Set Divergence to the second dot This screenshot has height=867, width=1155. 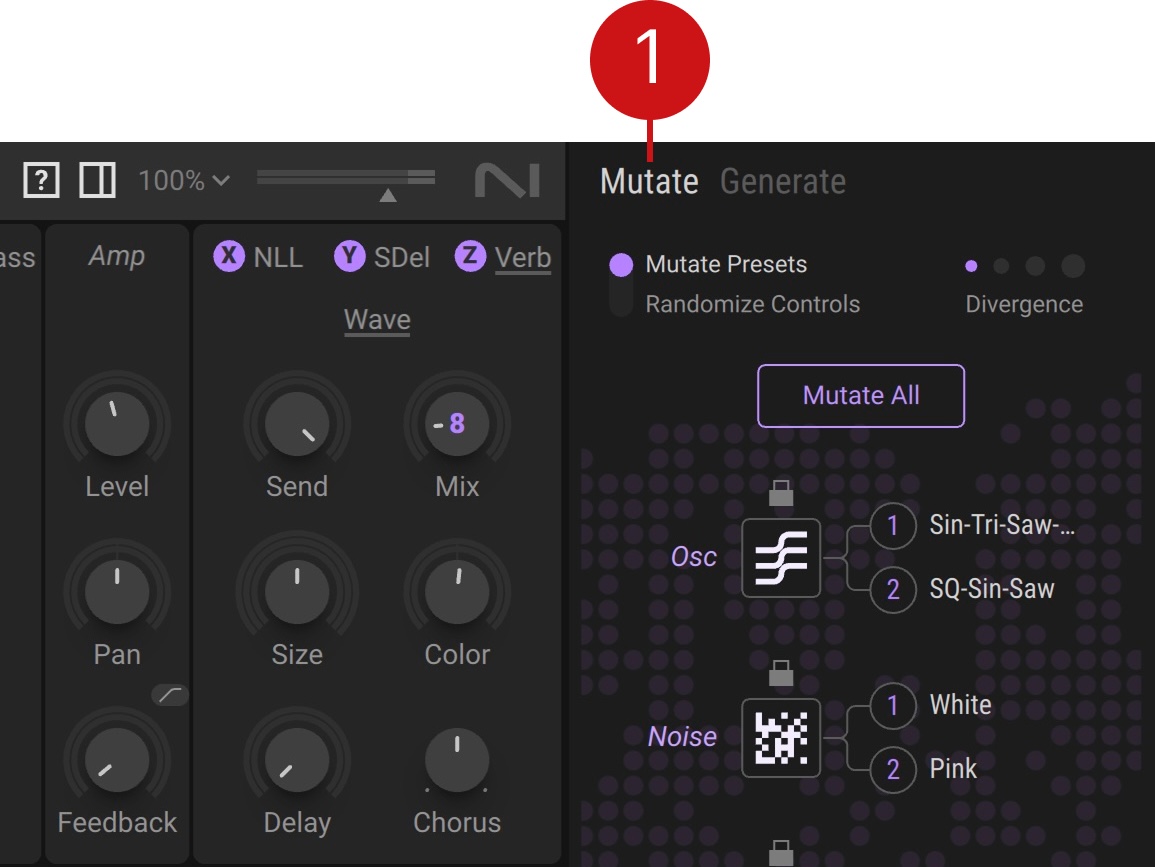click(1001, 266)
